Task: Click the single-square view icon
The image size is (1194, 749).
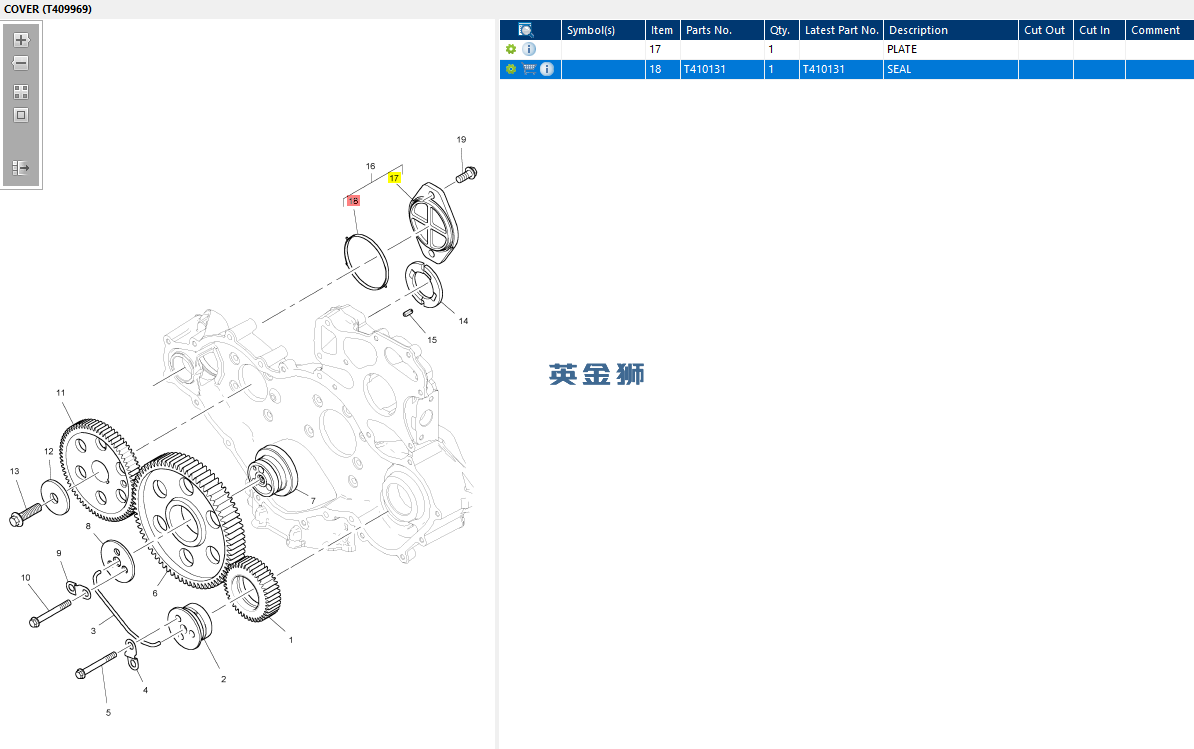Action: pos(21,115)
